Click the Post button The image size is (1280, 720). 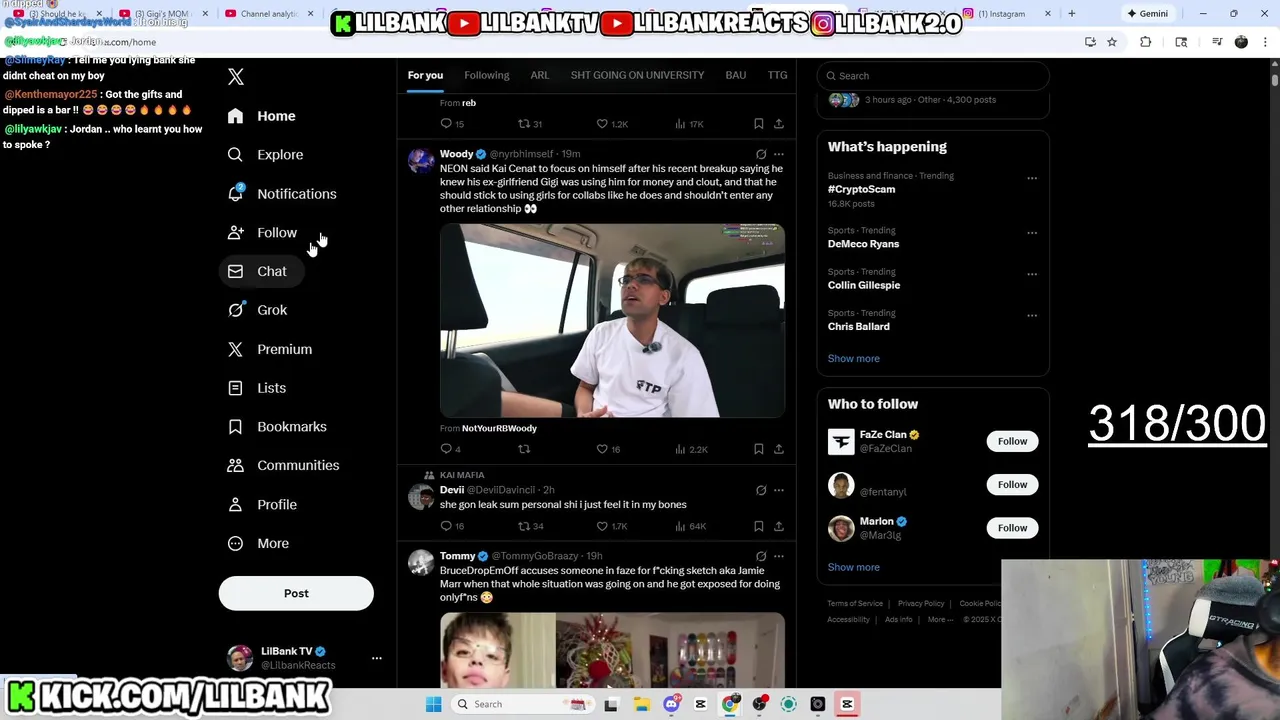(x=296, y=593)
